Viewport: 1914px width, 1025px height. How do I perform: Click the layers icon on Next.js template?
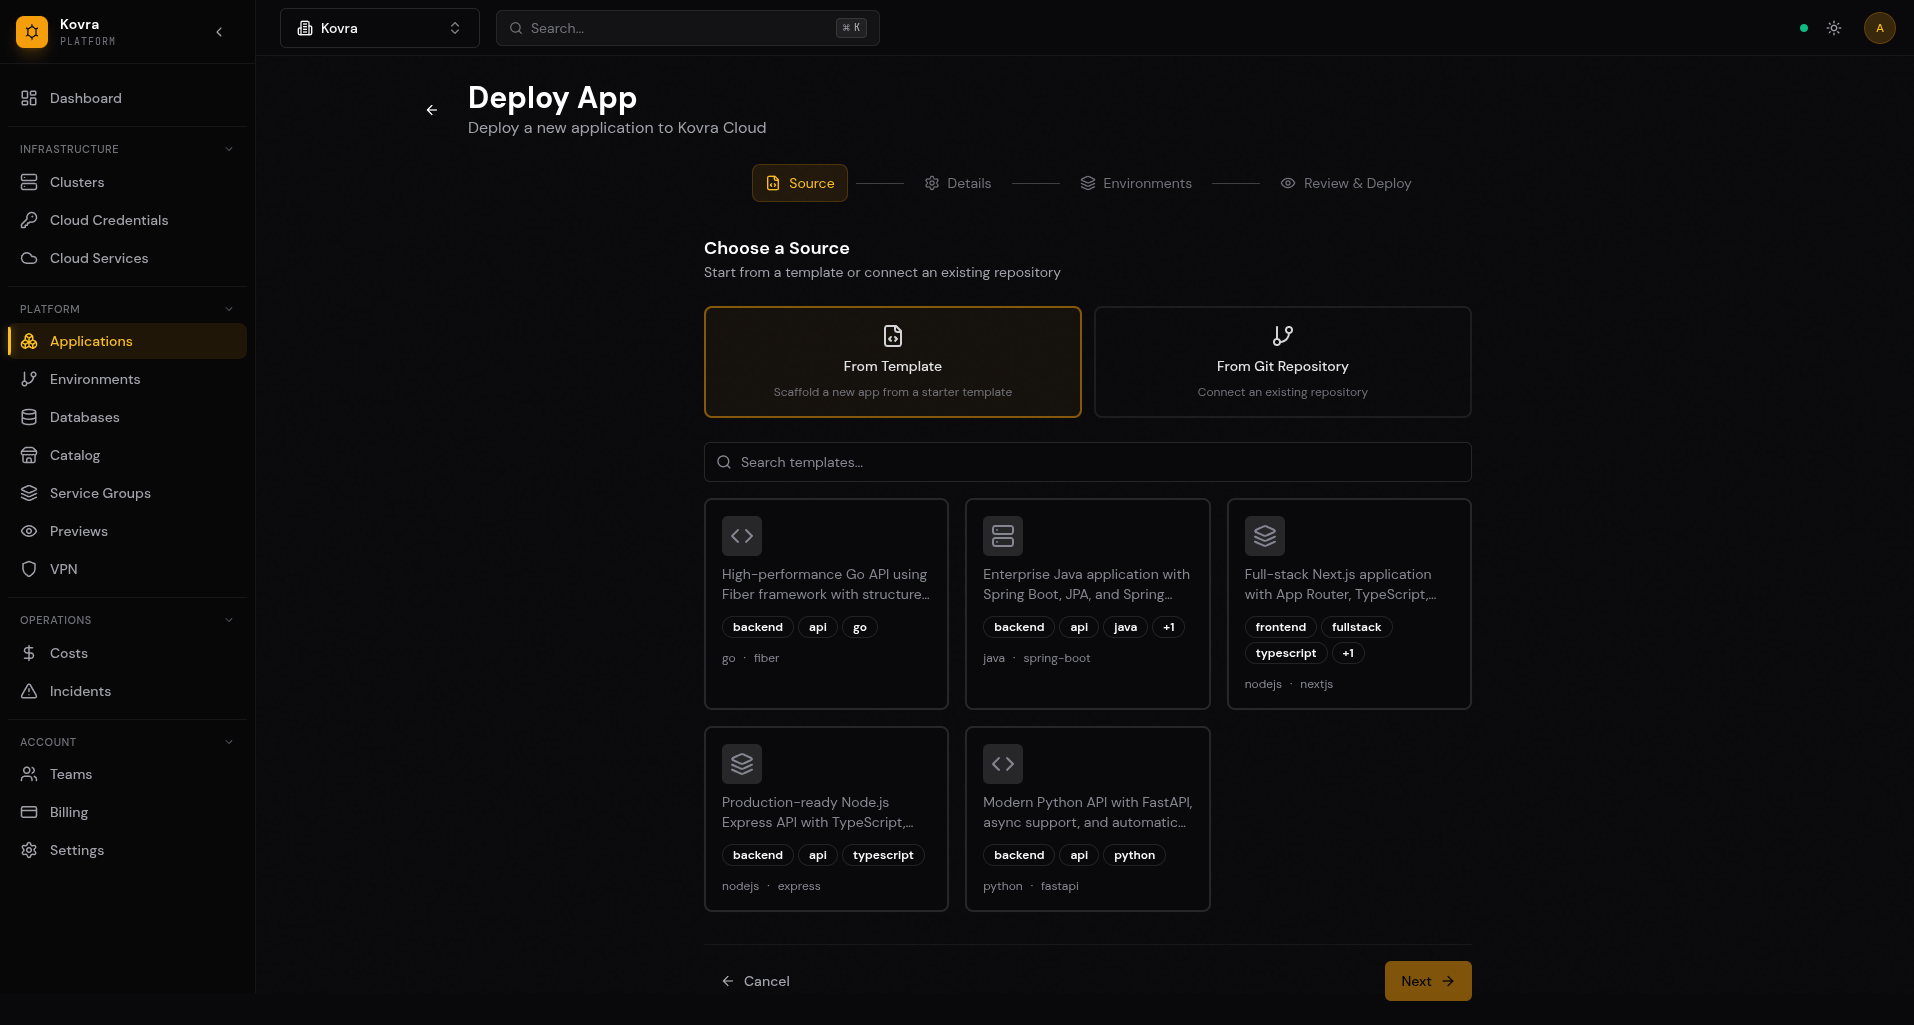[x=1265, y=536]
